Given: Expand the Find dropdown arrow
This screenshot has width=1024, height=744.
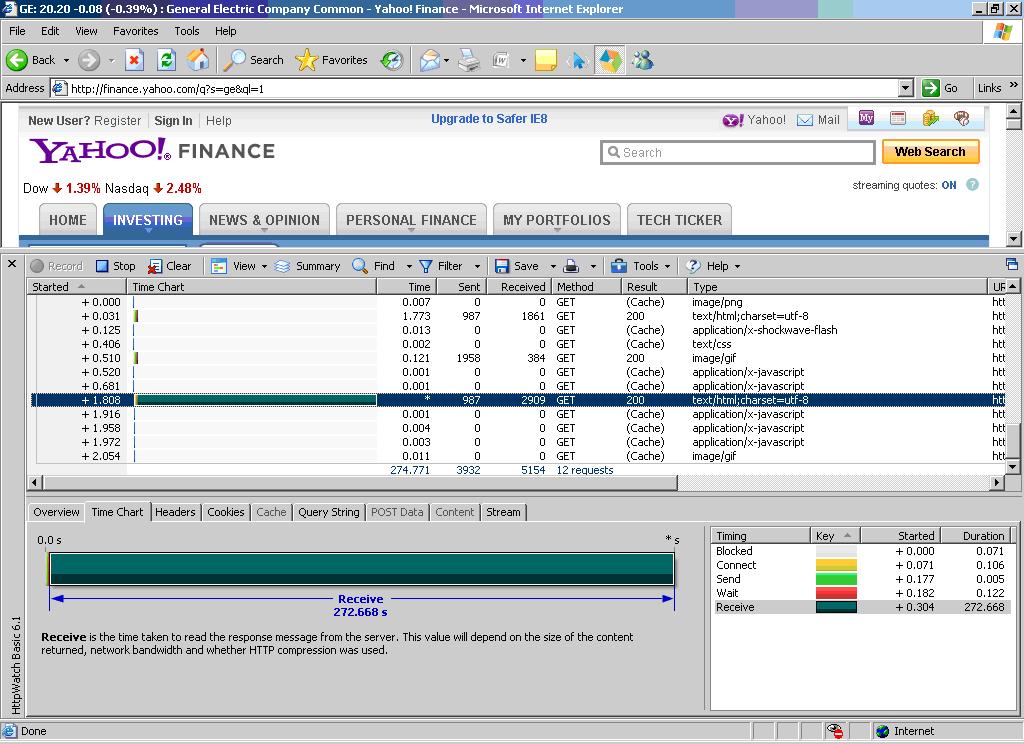Looking at the screenshot, I should point(409,267).
